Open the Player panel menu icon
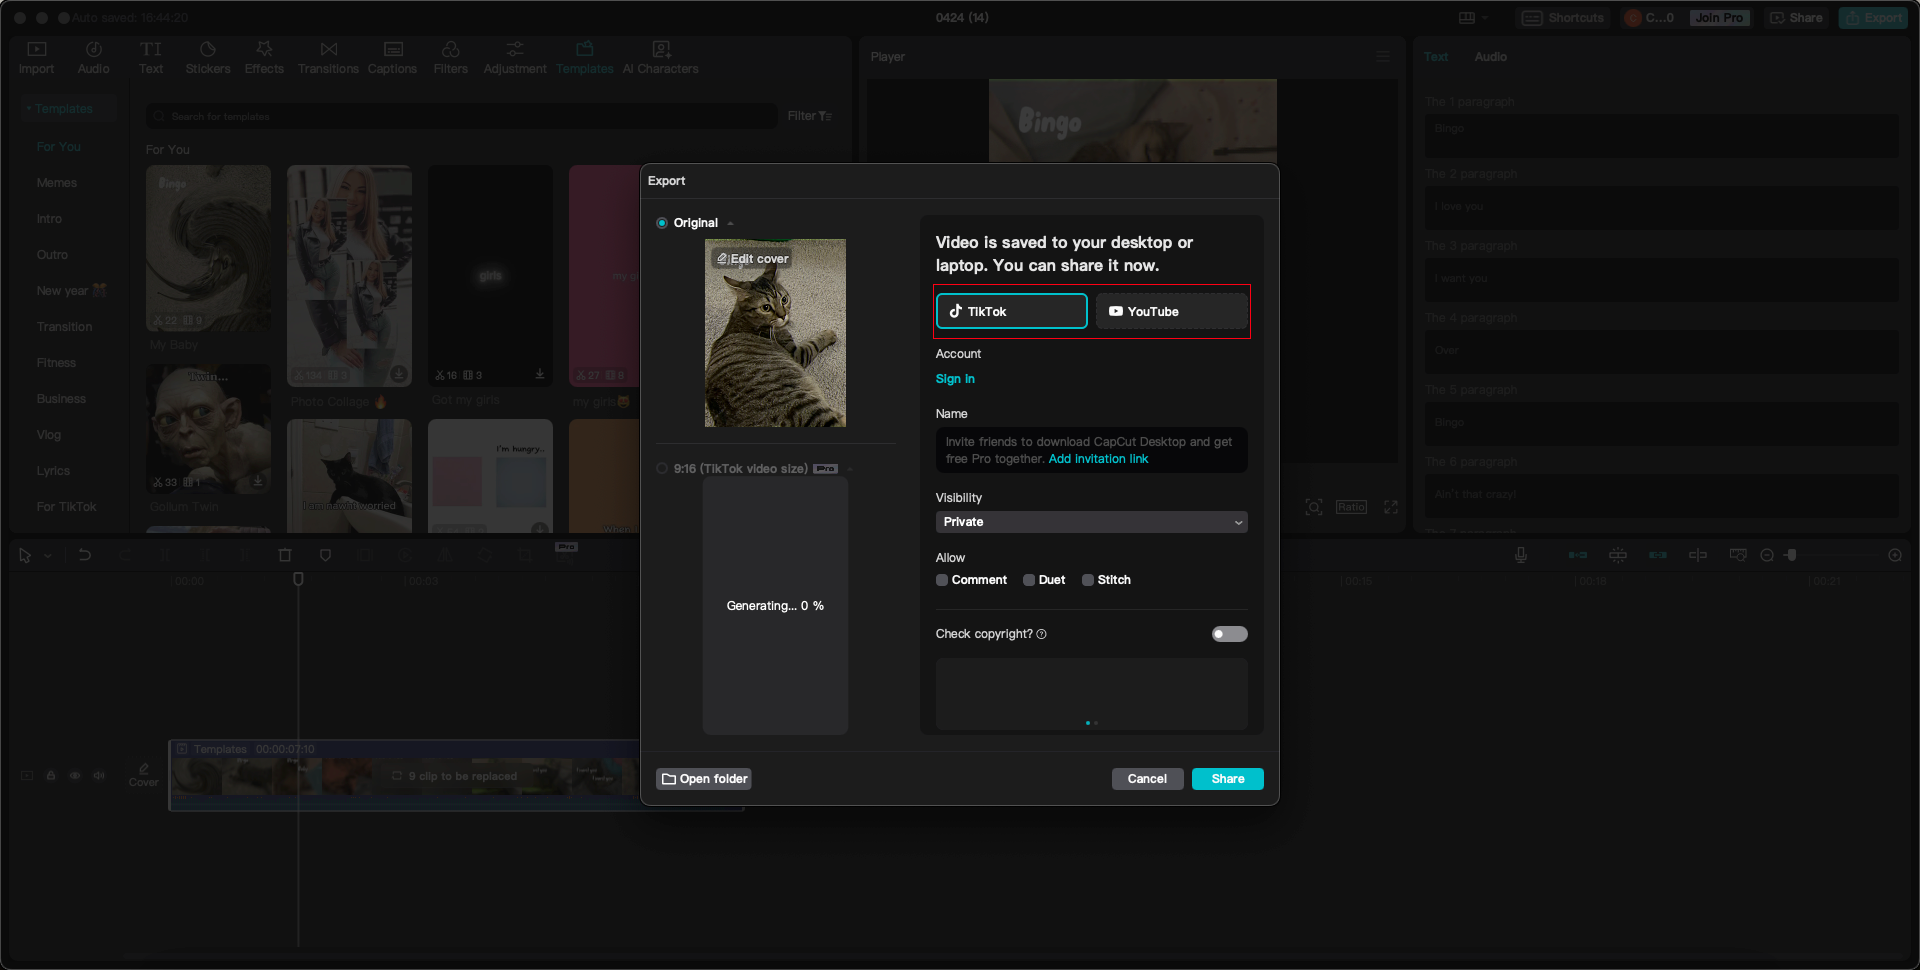Image resolution: width=1920 pixels, height=970 pixels. (1383, 57)
